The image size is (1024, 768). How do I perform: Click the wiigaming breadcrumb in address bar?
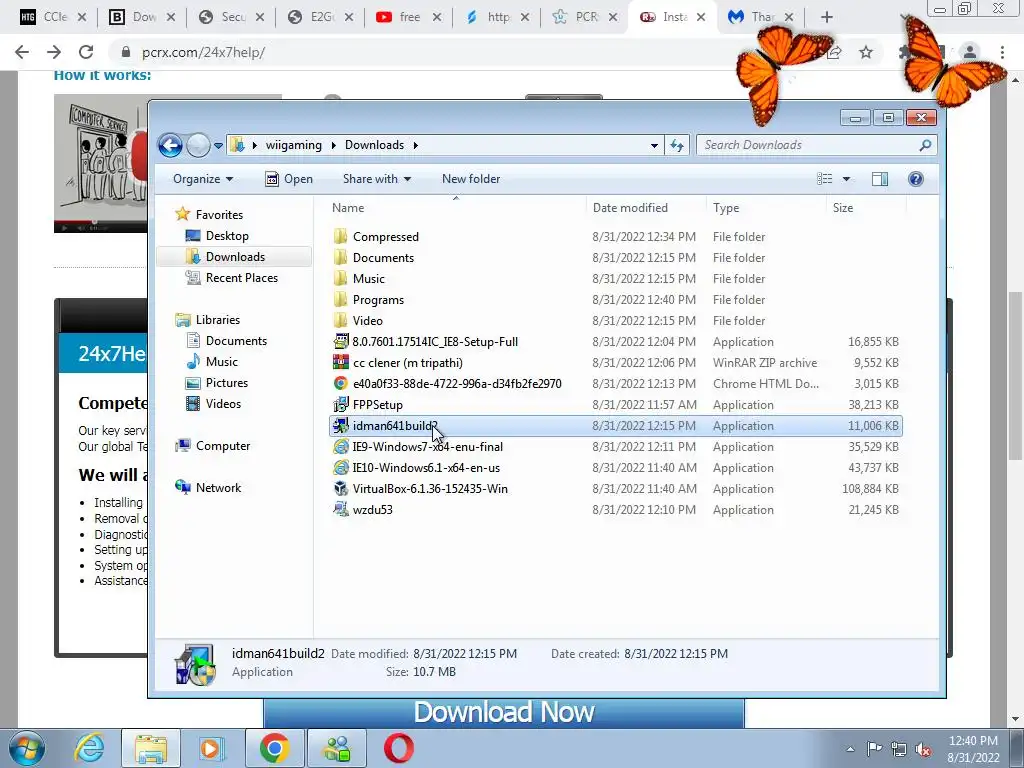coord(293,145)
